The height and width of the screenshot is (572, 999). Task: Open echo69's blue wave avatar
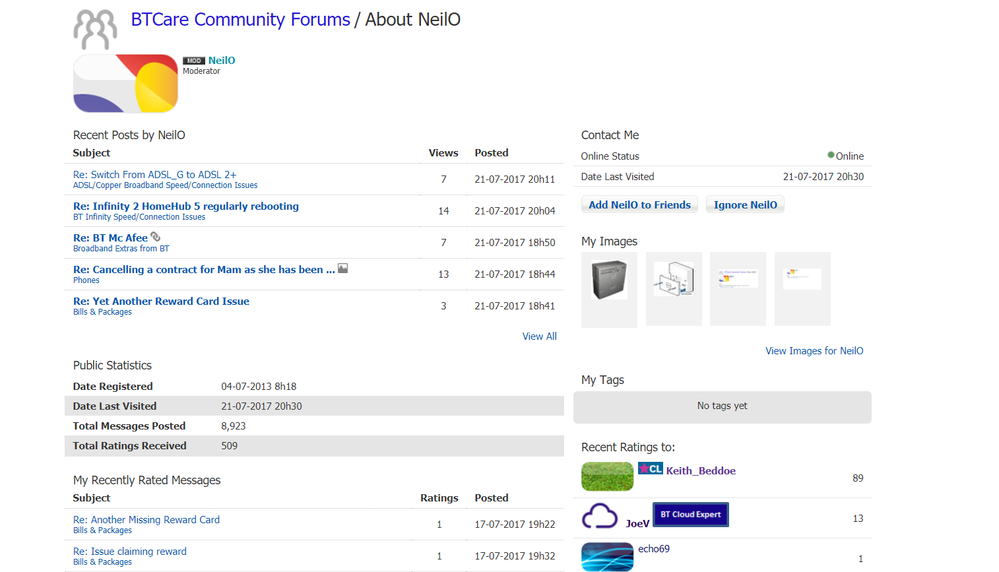pyautogui.click(x=607, y=557)
